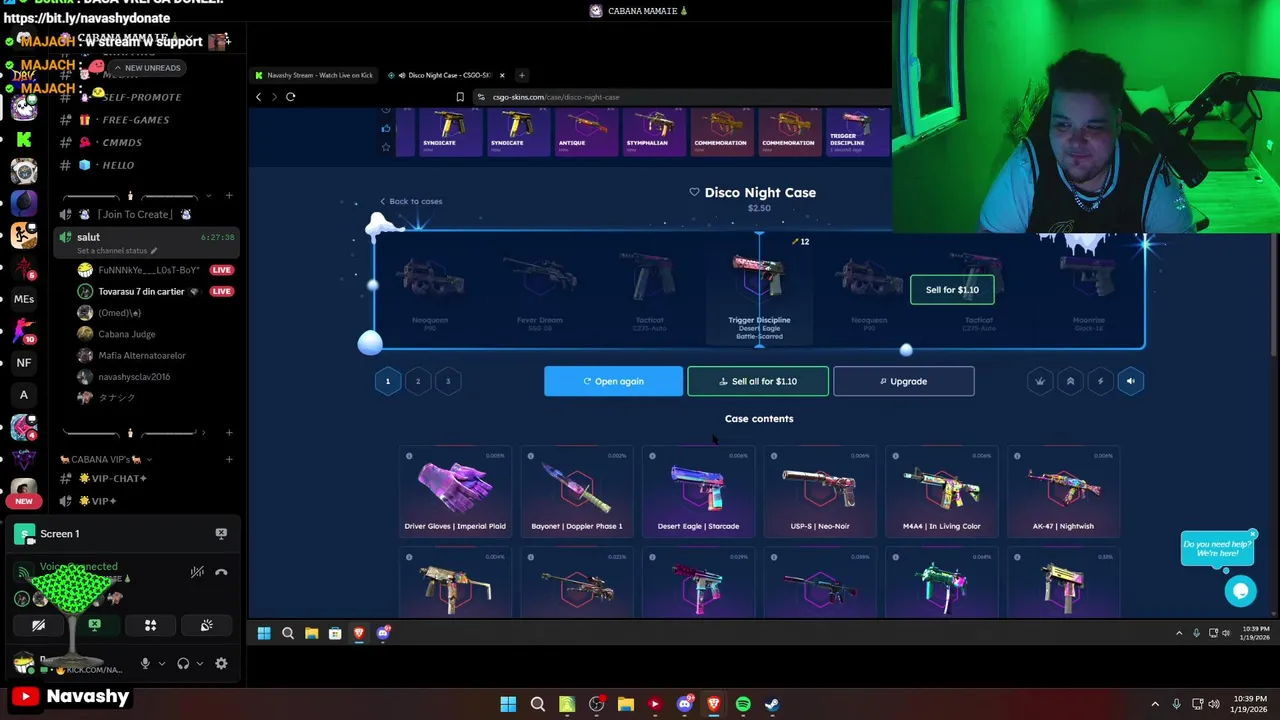1280x720 pixels.
Task: Deafen Discord headphones
Action: pos(183,664)
